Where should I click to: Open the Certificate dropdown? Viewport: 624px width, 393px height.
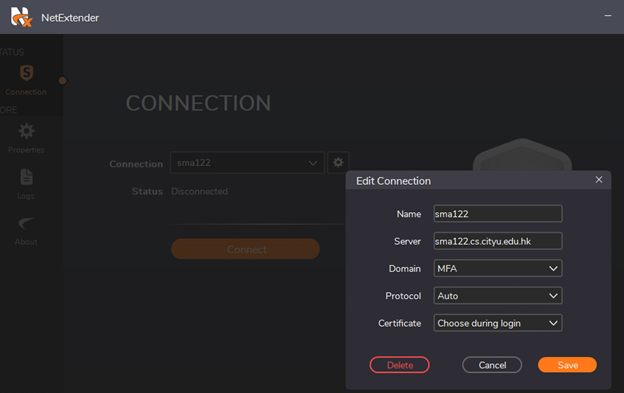coord(498,323)
